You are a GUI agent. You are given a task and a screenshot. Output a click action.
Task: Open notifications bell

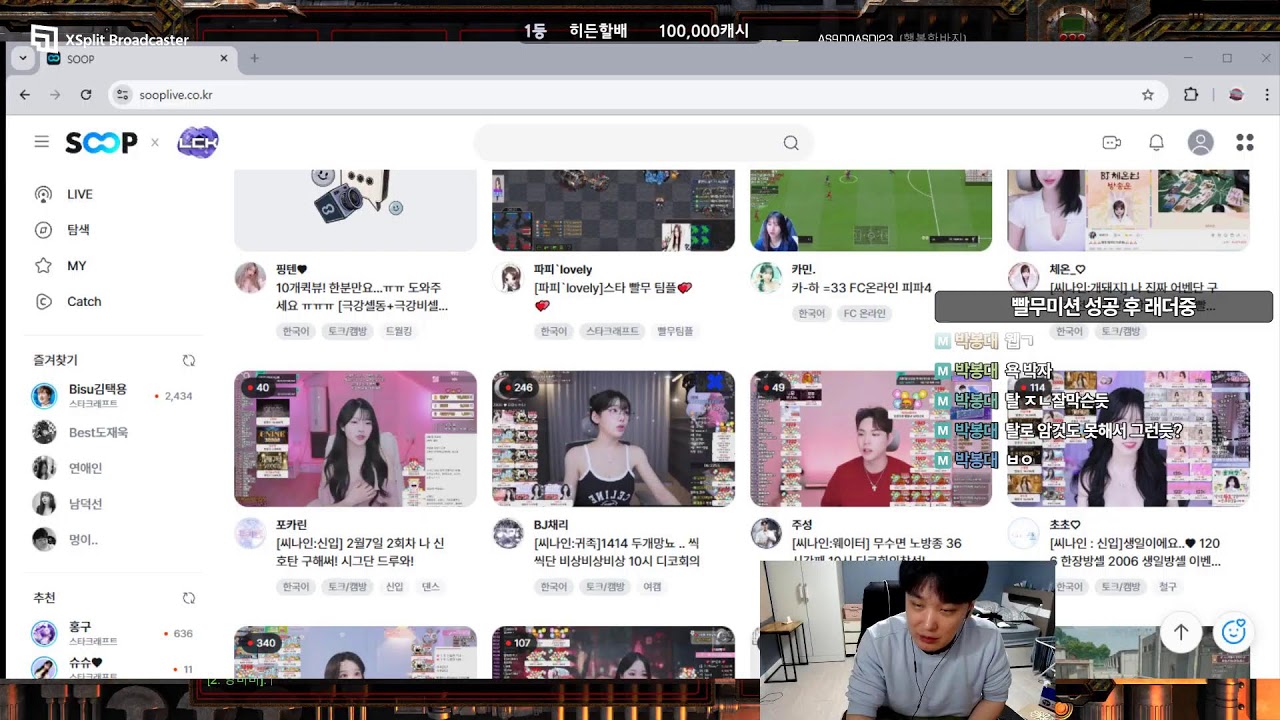click(1156, 143)
